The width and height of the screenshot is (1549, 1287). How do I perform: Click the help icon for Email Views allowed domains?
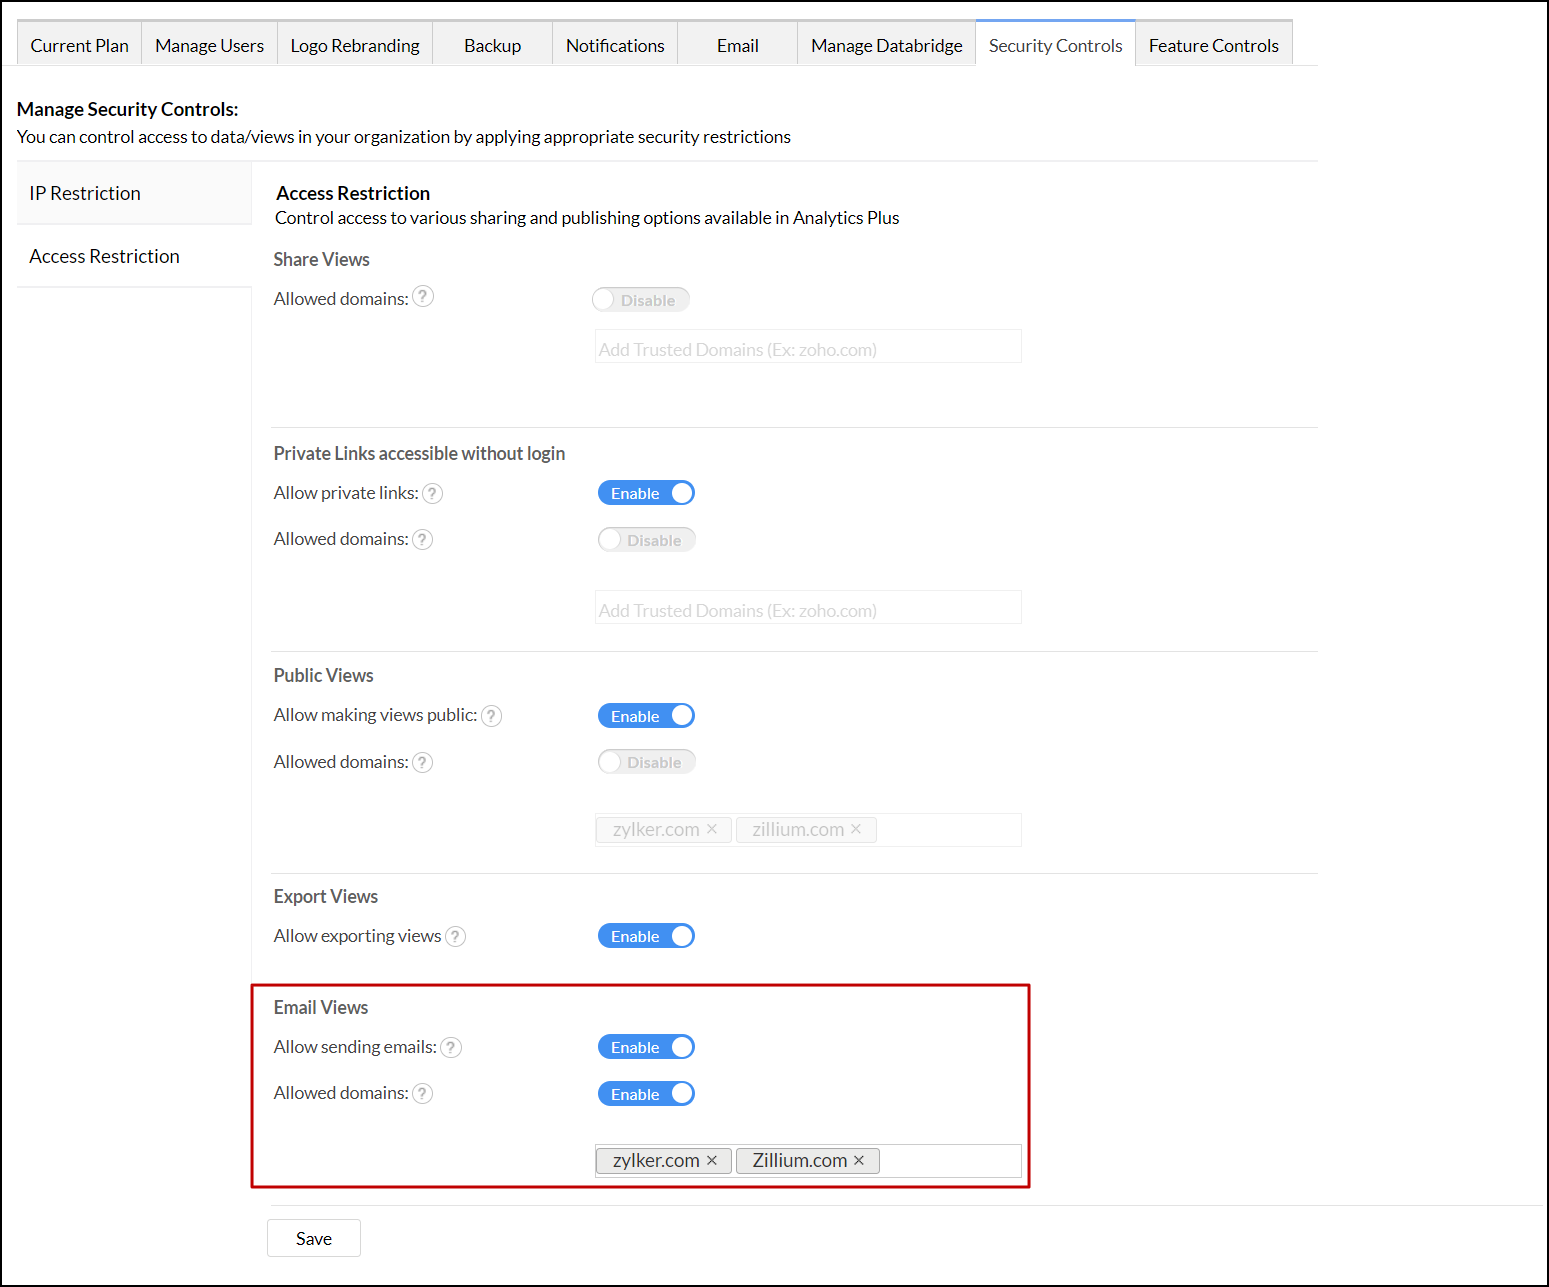422,1093
